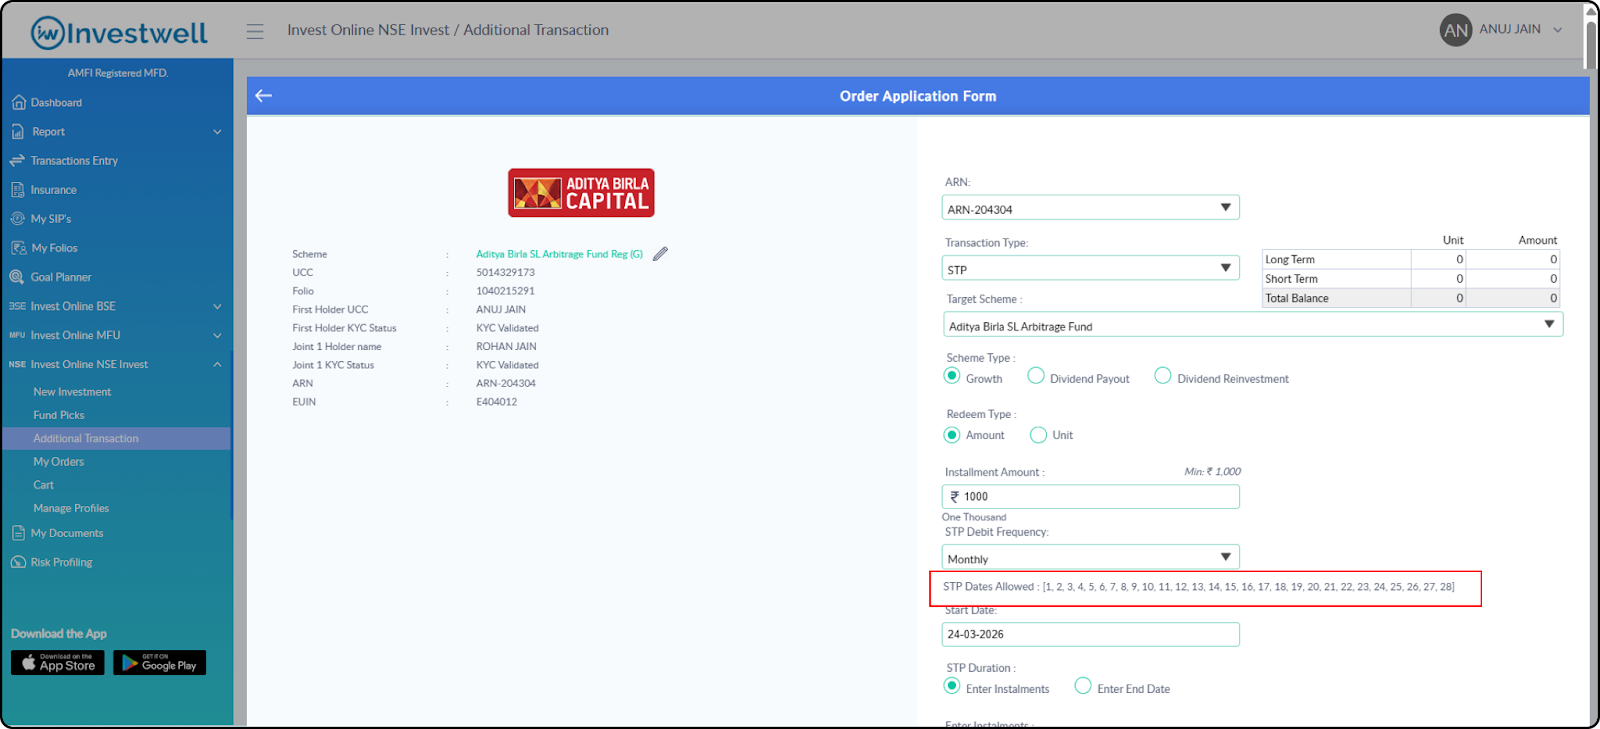Click the My Folios icon
Screen dimensions: 1600x729
click(x=18, y=248)
